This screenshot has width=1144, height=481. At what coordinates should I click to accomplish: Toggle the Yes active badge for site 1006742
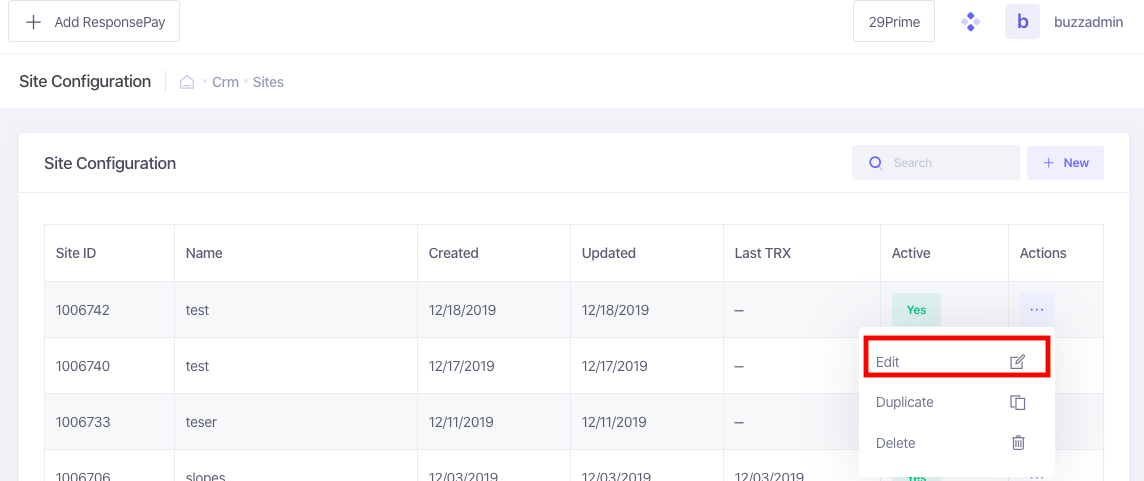click(x=916, y=309)
